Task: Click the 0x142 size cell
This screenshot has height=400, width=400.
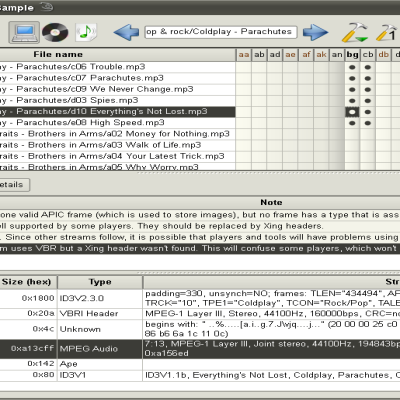Action: click(28, 364)
